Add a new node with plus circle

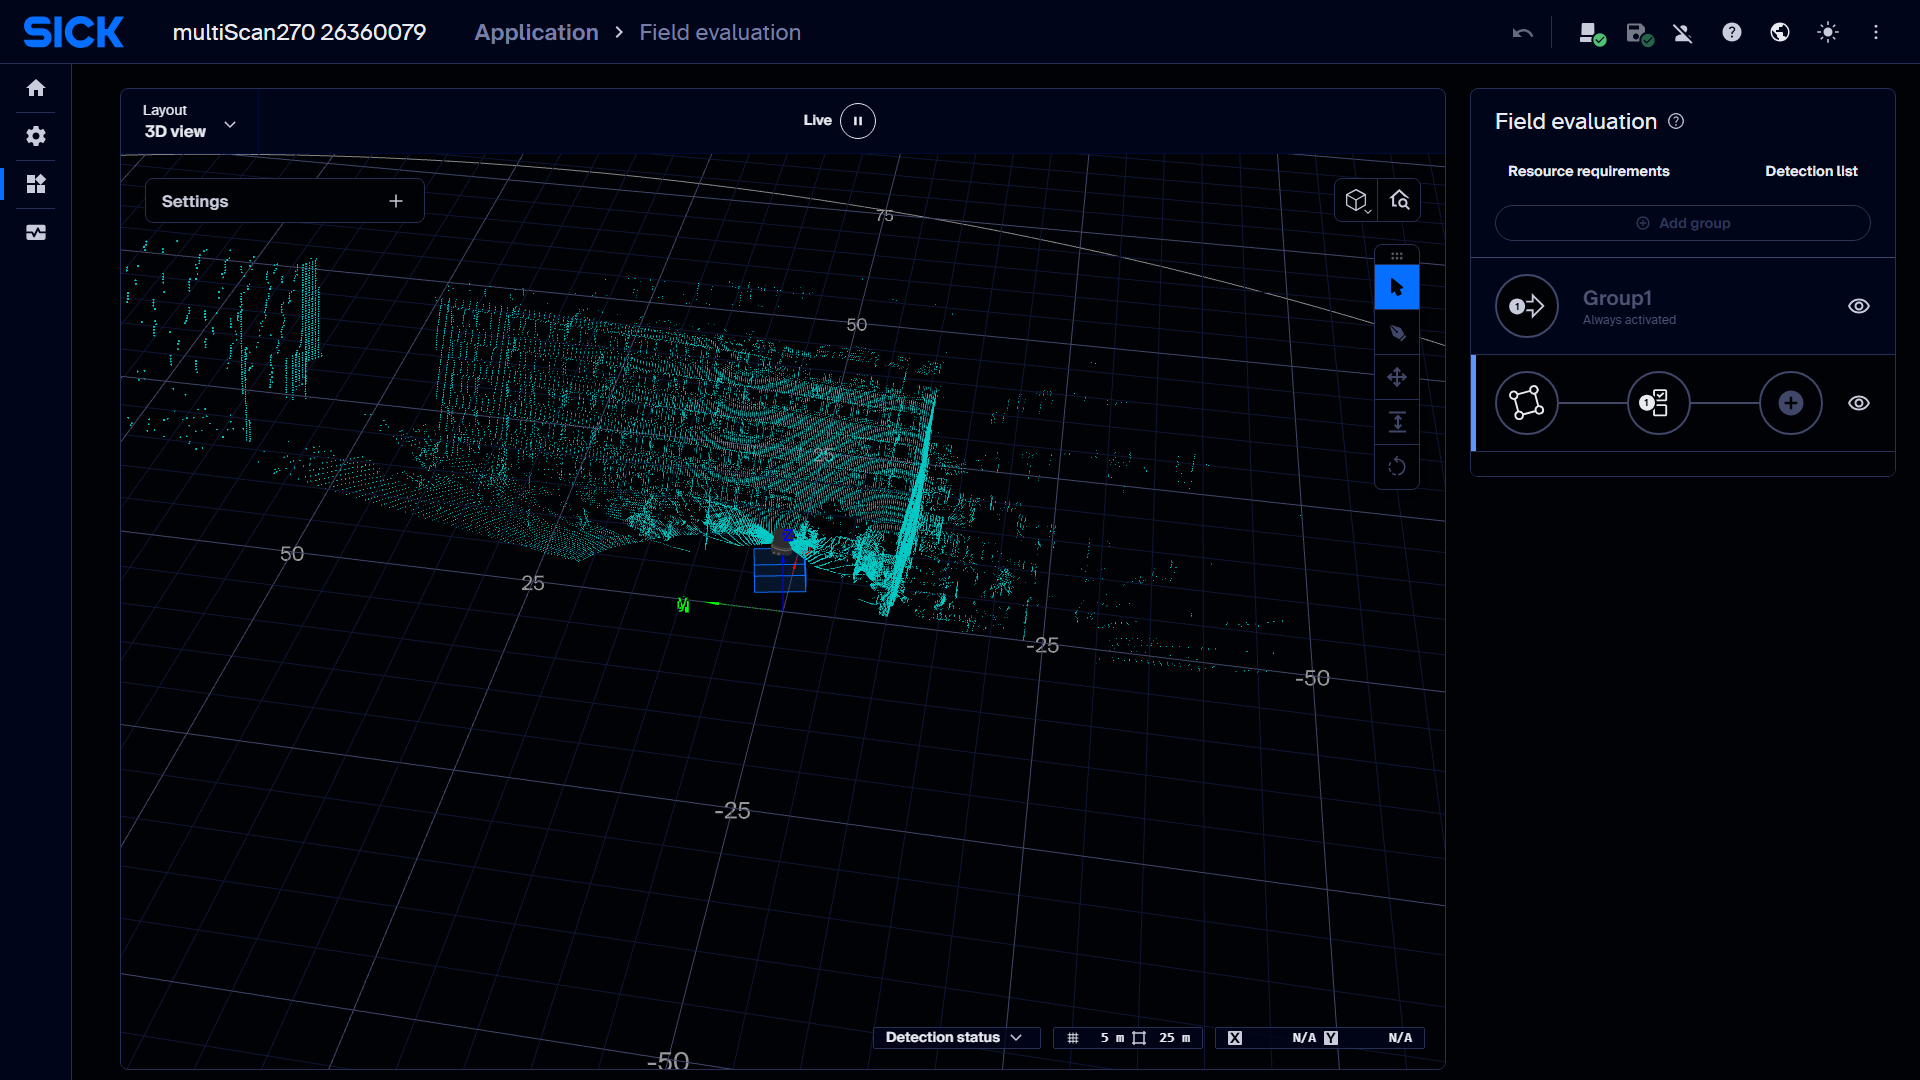1790,403
